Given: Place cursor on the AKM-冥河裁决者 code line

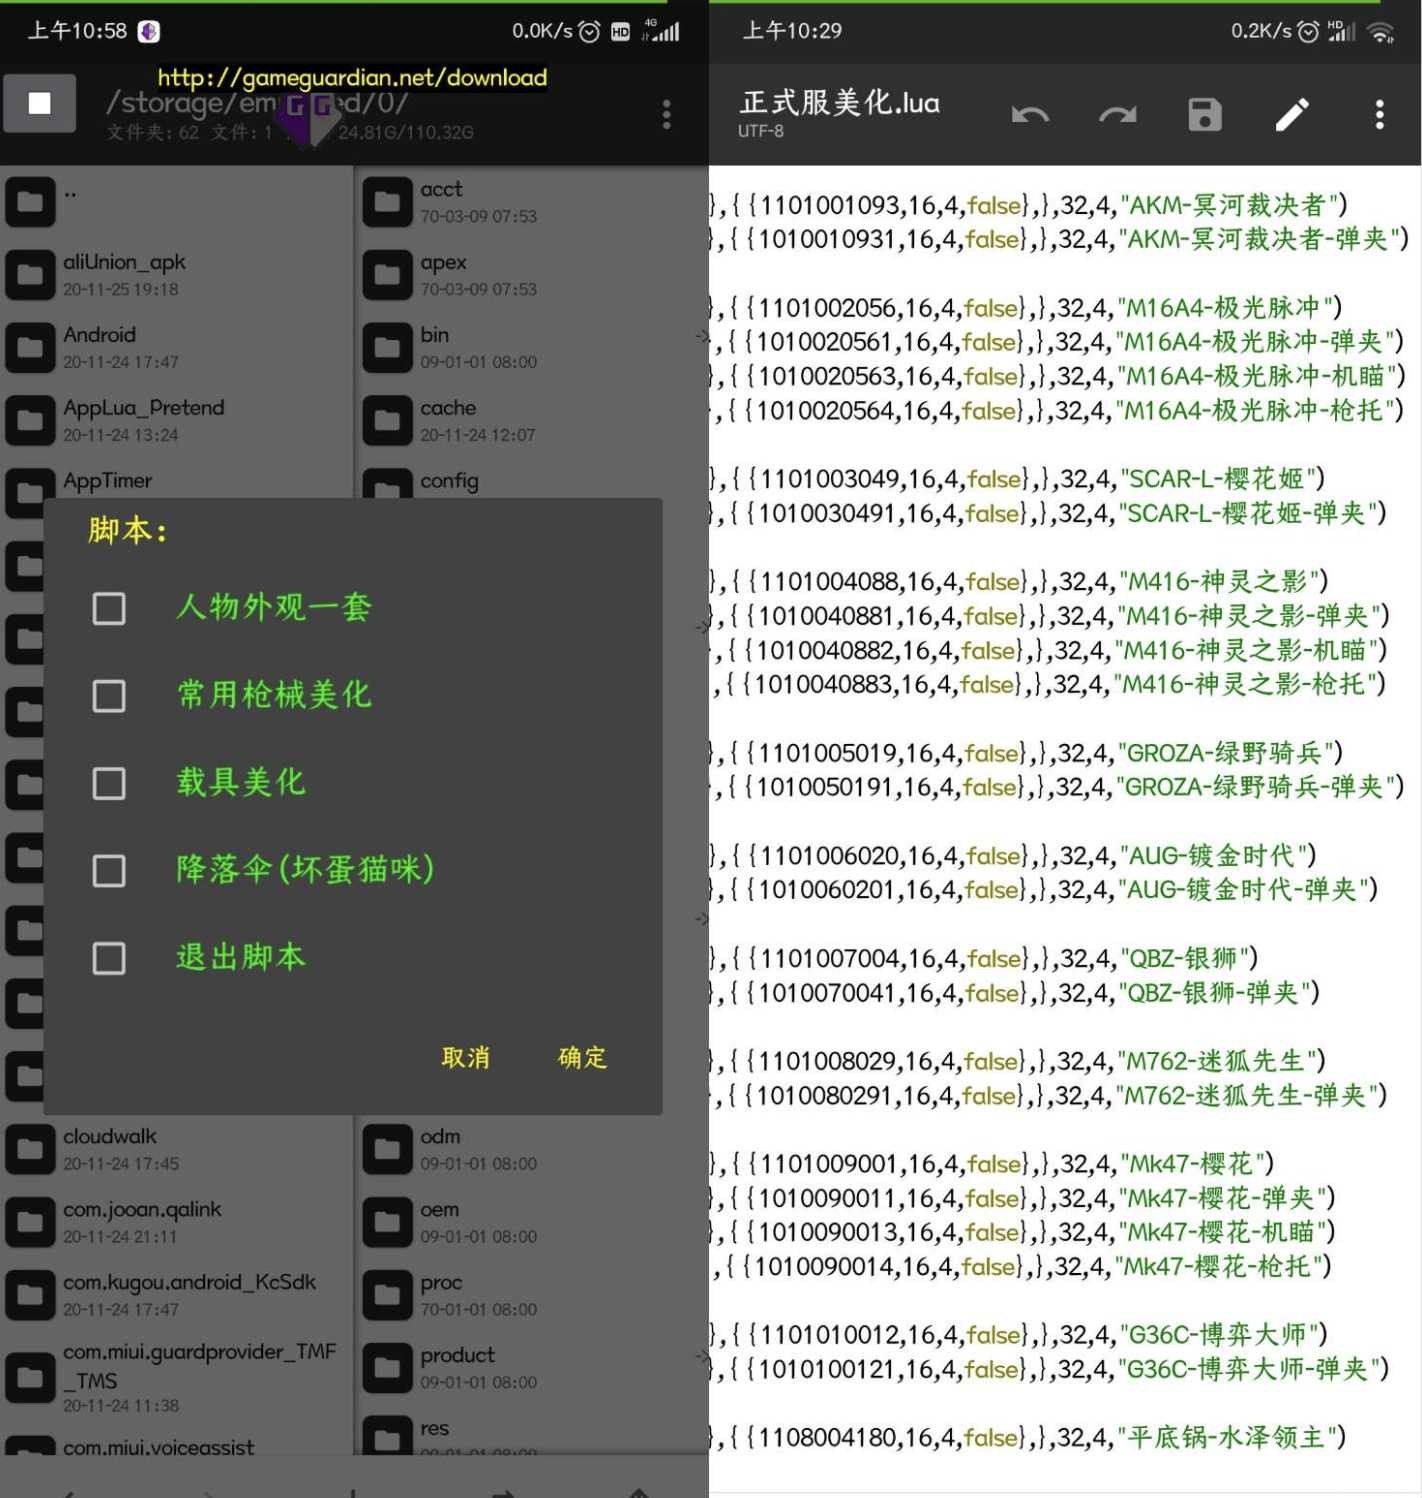Looking at the screenshot, I should pos(1028,205).
